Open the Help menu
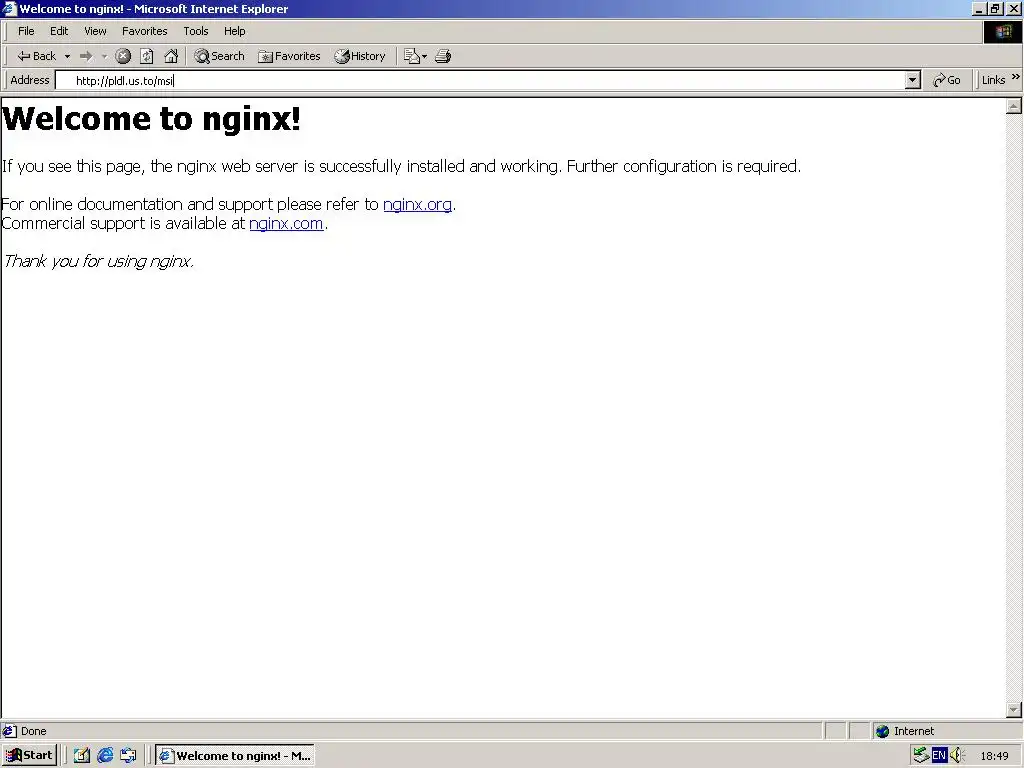The height and width of the screenshot is (768, 1024). [x=234, y=31]
